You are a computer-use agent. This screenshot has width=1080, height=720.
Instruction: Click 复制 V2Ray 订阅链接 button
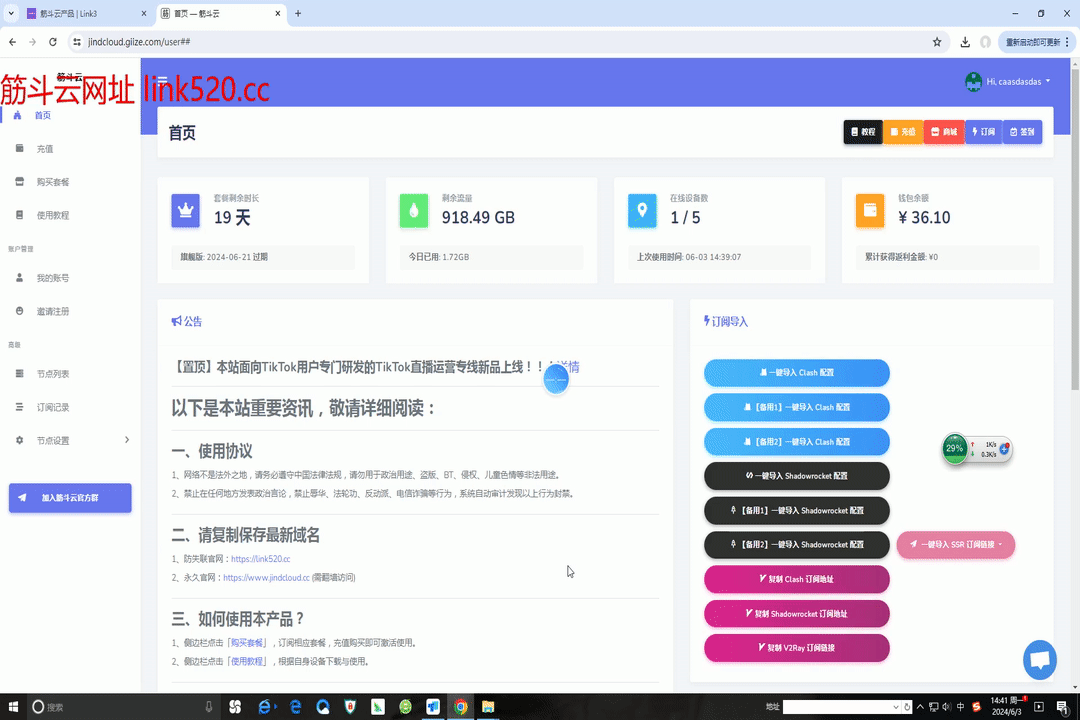(797, 648)
